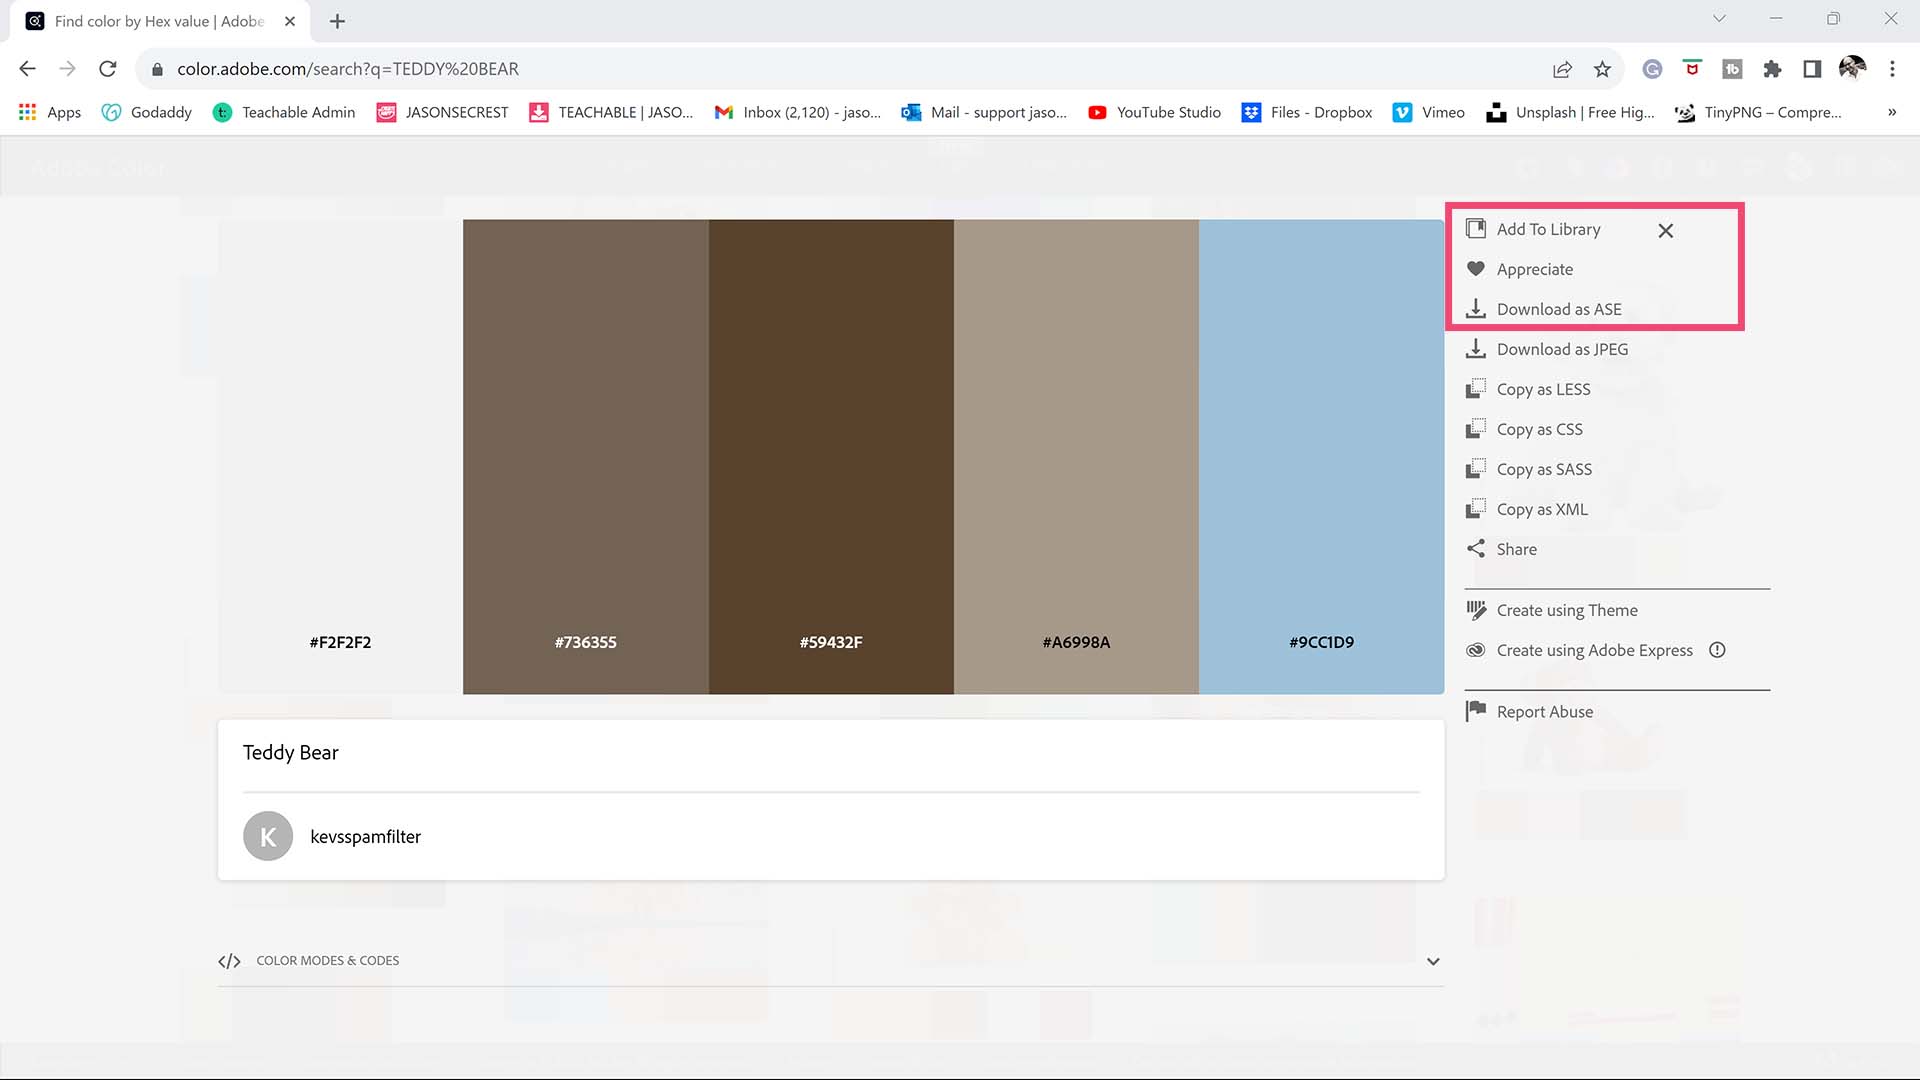Choose Appreciate from the theme menu
Screen dimensions: 1920x1080
pos(1535,269)
